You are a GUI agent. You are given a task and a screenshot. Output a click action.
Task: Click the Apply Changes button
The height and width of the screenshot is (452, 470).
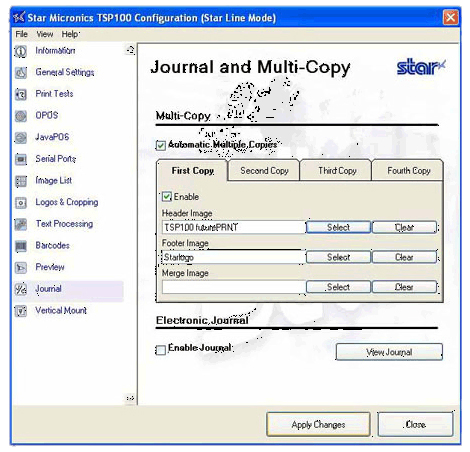(x=318, y=425)
